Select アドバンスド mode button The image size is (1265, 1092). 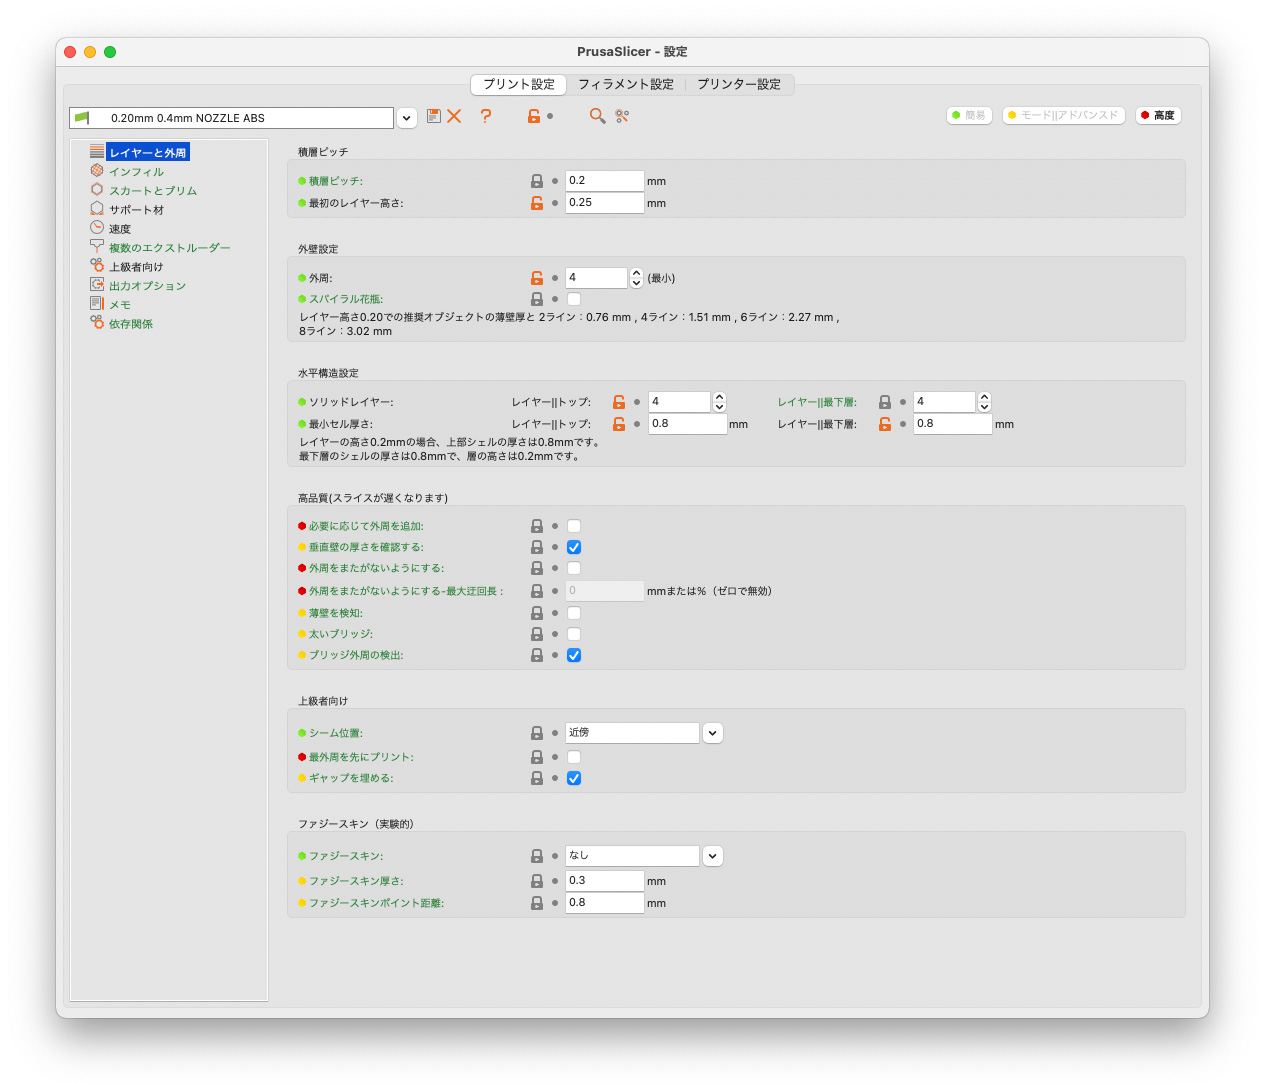coord(1064,115)
